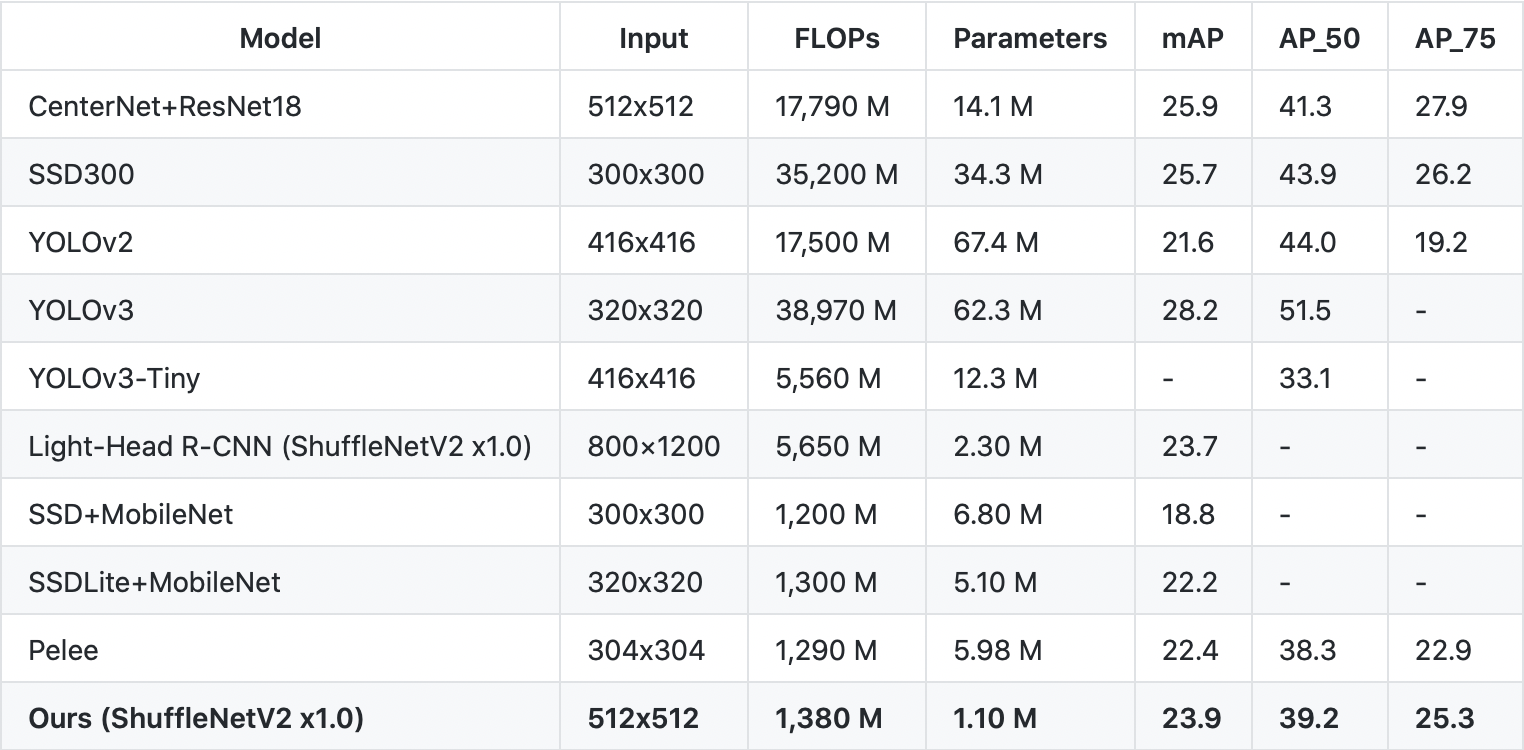Click the Parameters column header
Viewport: 1524px width, 750px height.
pyautogui.click(x=1030, y=38)
